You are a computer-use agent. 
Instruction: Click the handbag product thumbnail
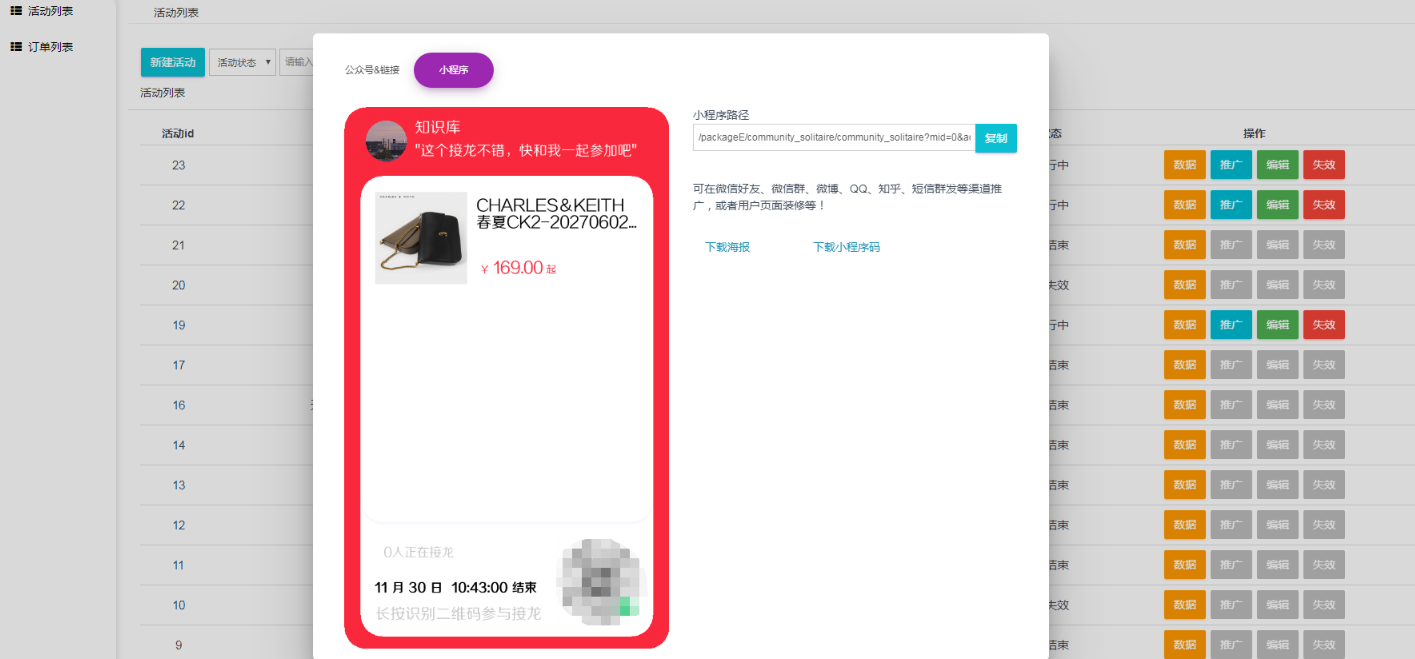[421, 238]
